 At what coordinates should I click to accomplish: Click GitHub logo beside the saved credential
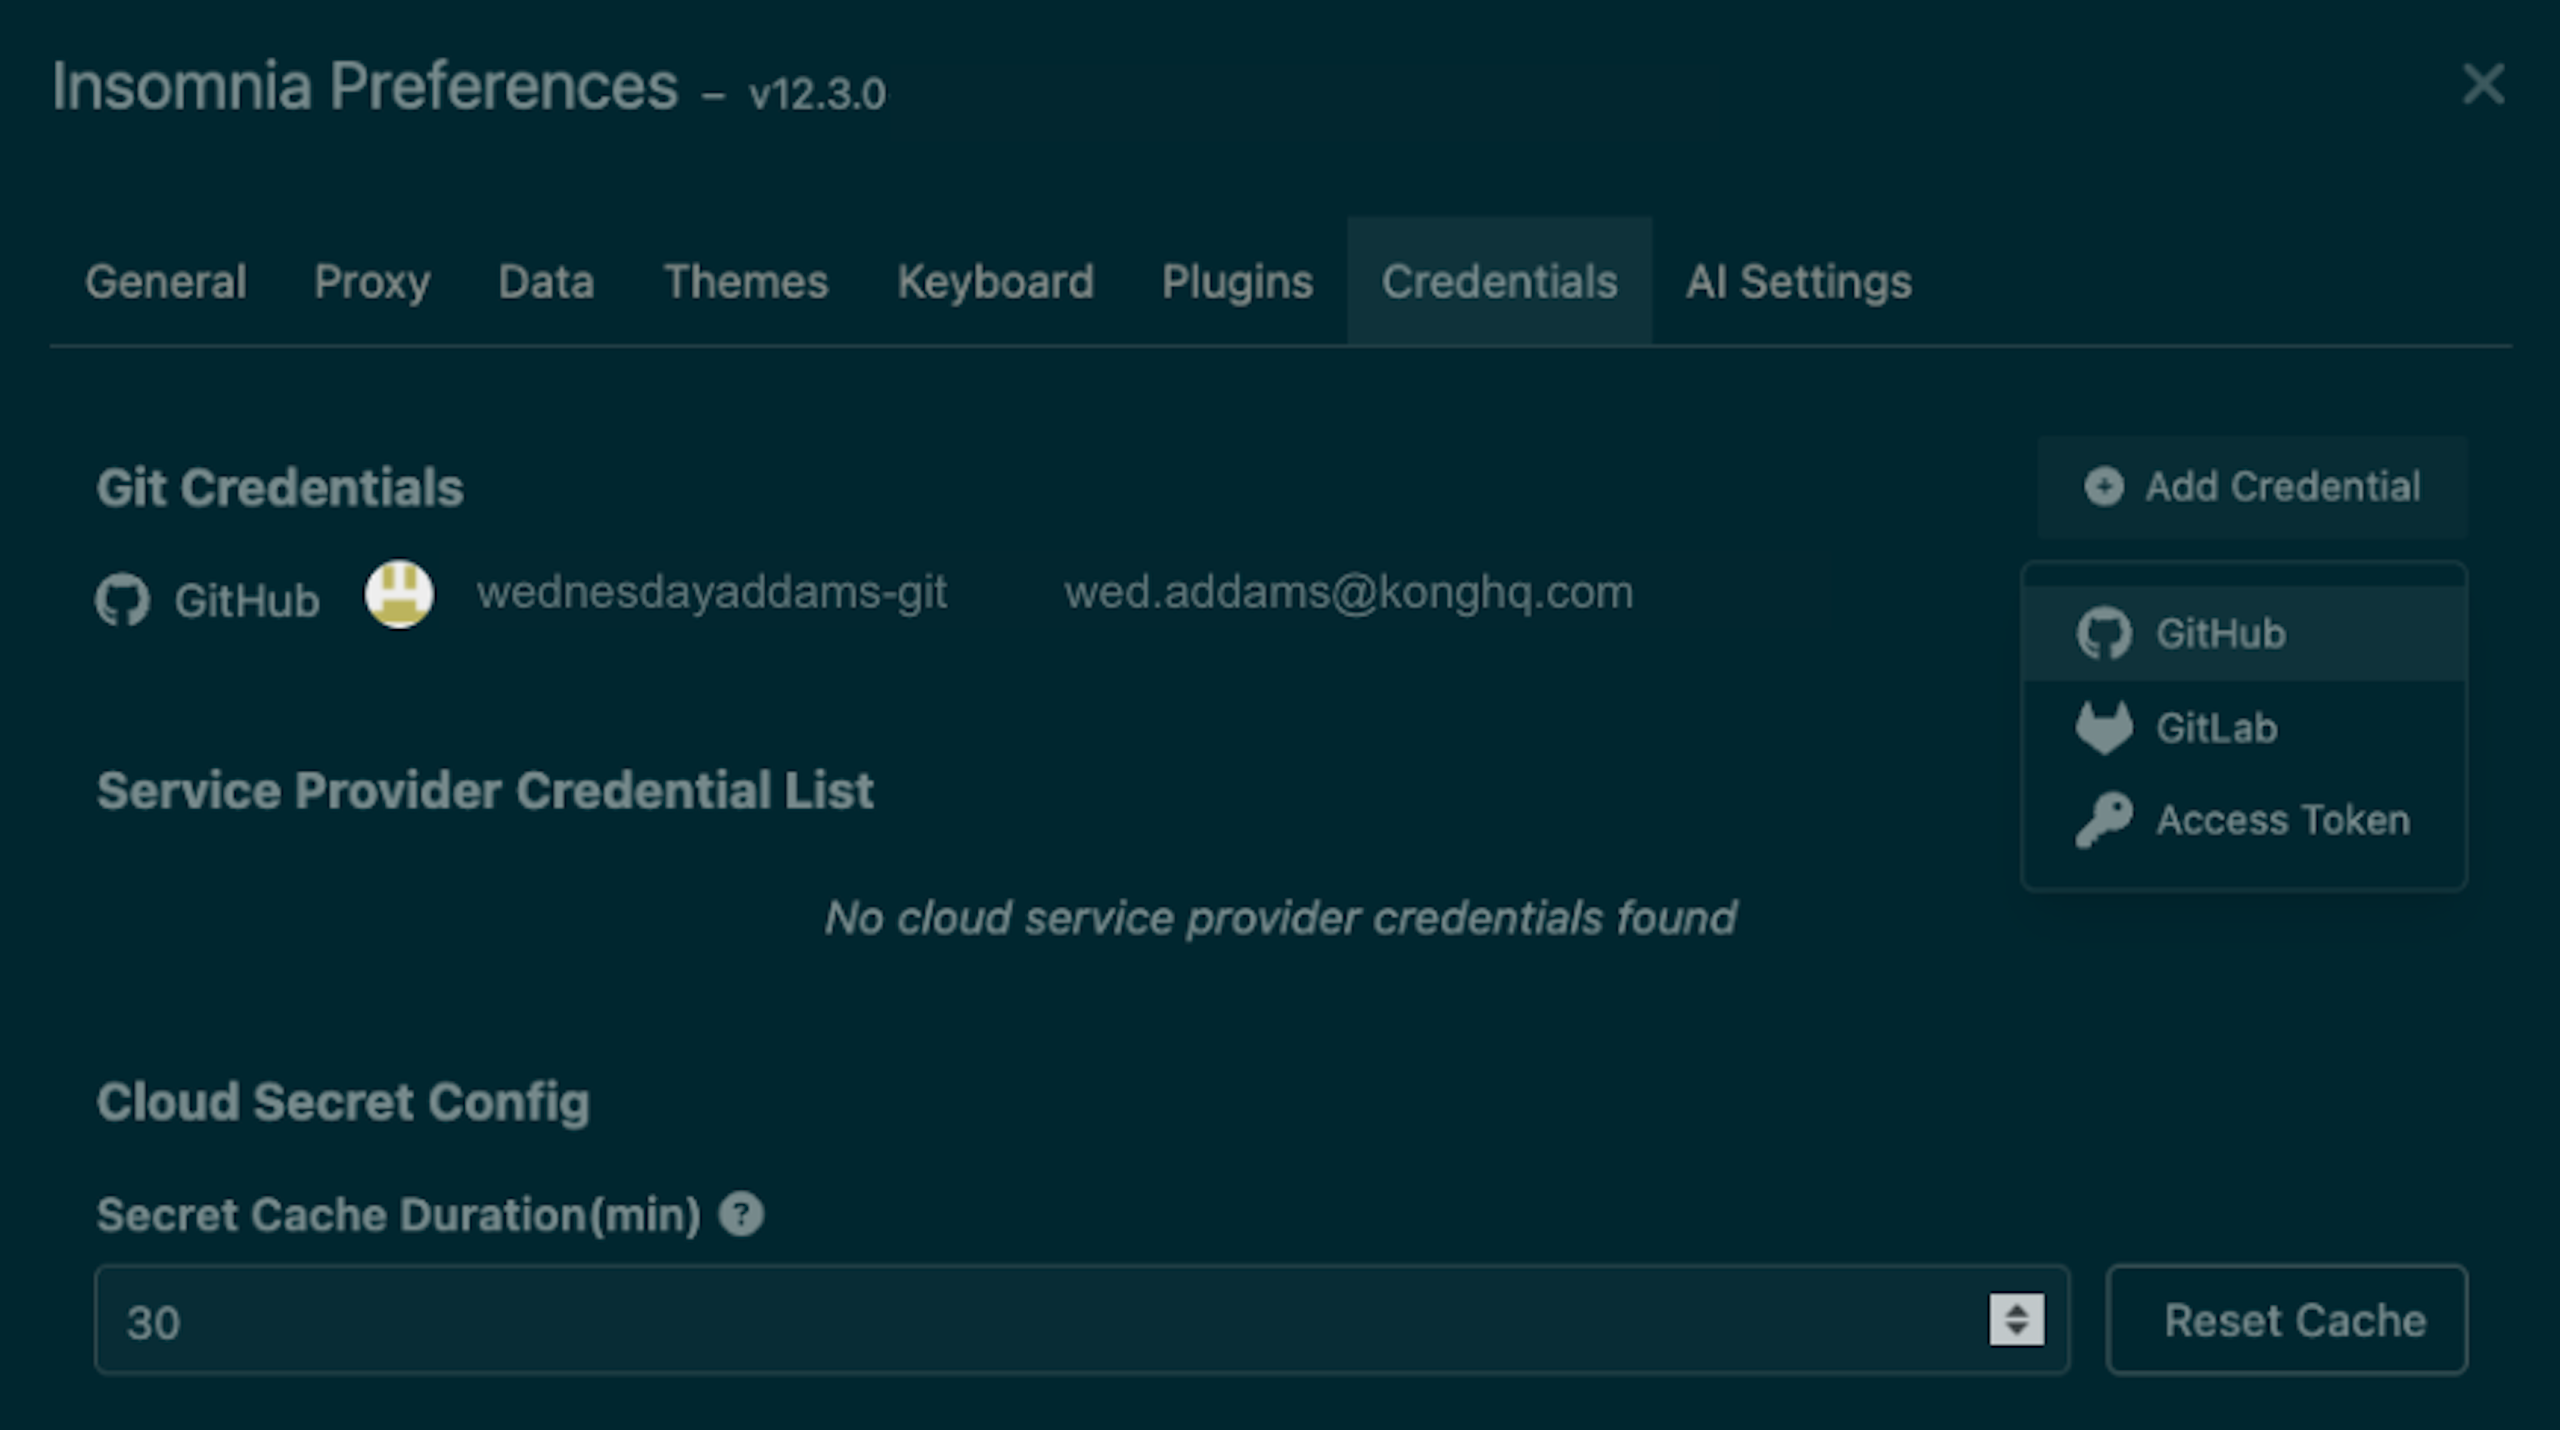(123, 600)
